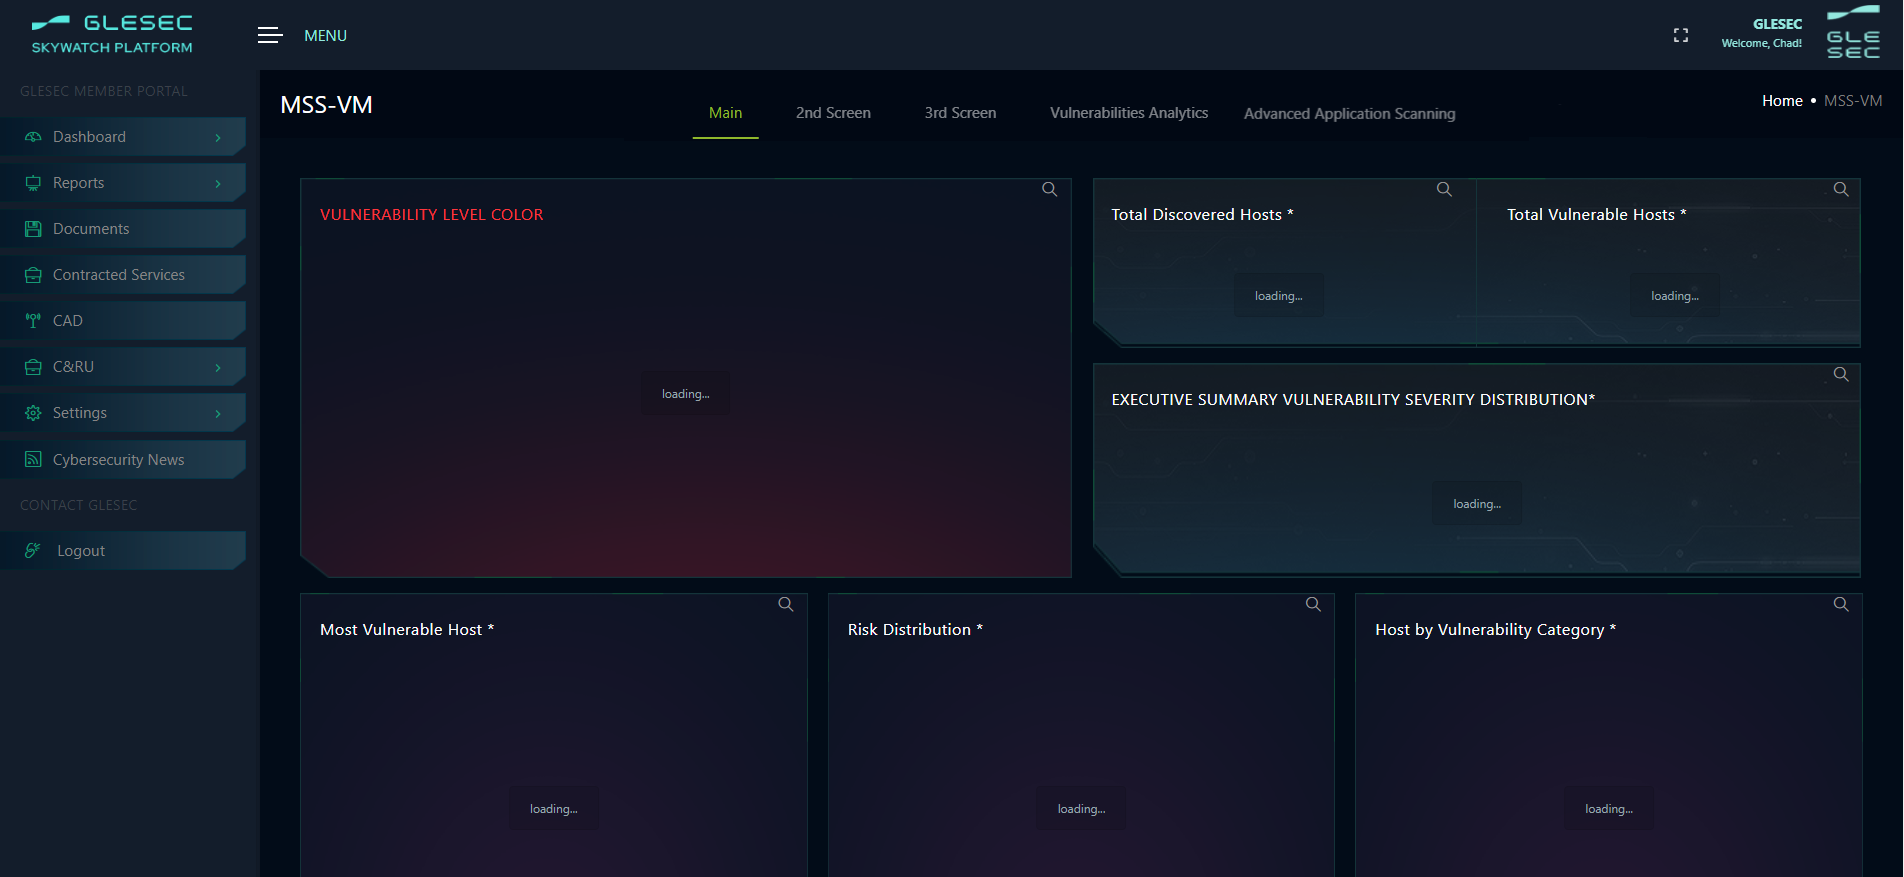
Task: Click the VULNERABILITY LEVEL COLOR title
Action: 432,215
